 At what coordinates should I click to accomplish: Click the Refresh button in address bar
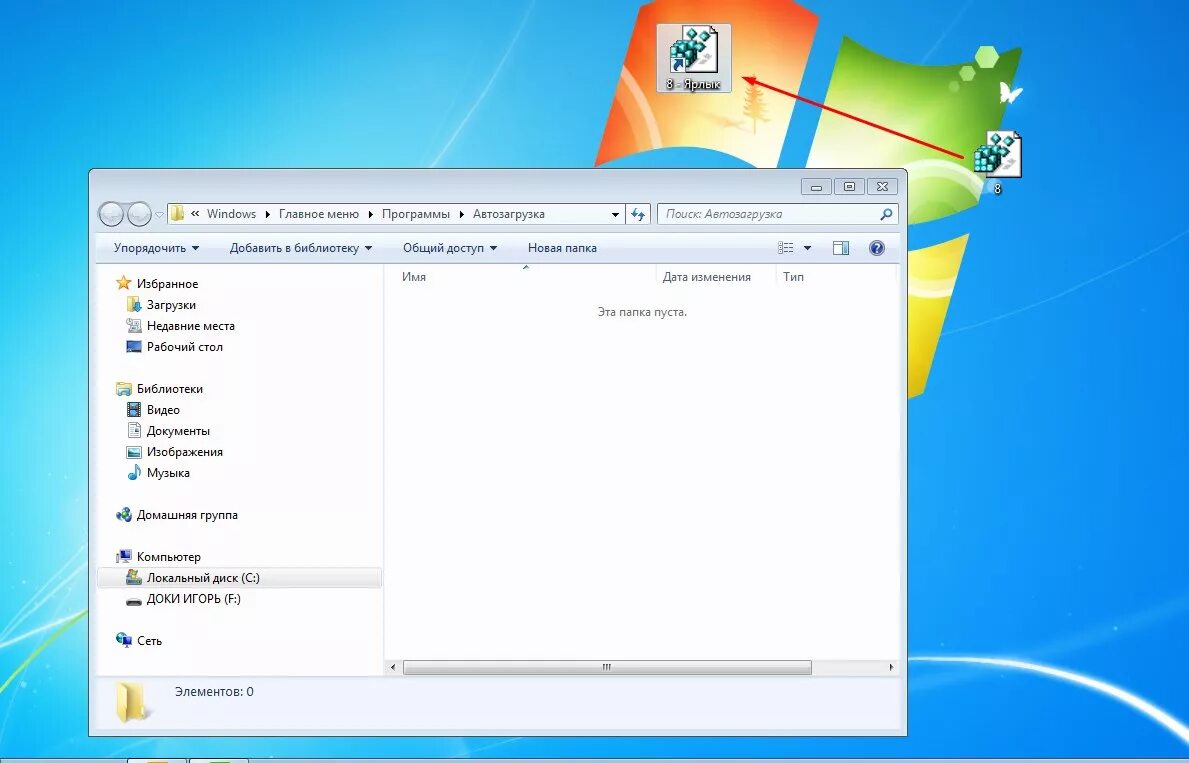(638, 215)
